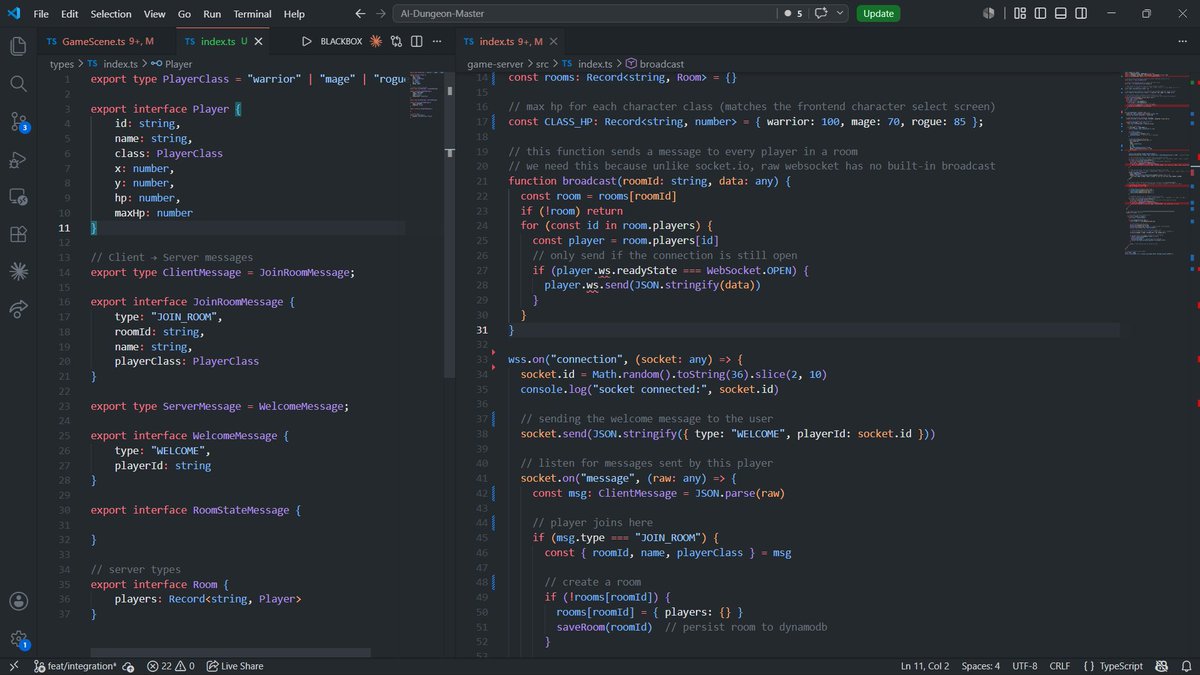Open the Explorer view in activity bar

click(18, 46)
